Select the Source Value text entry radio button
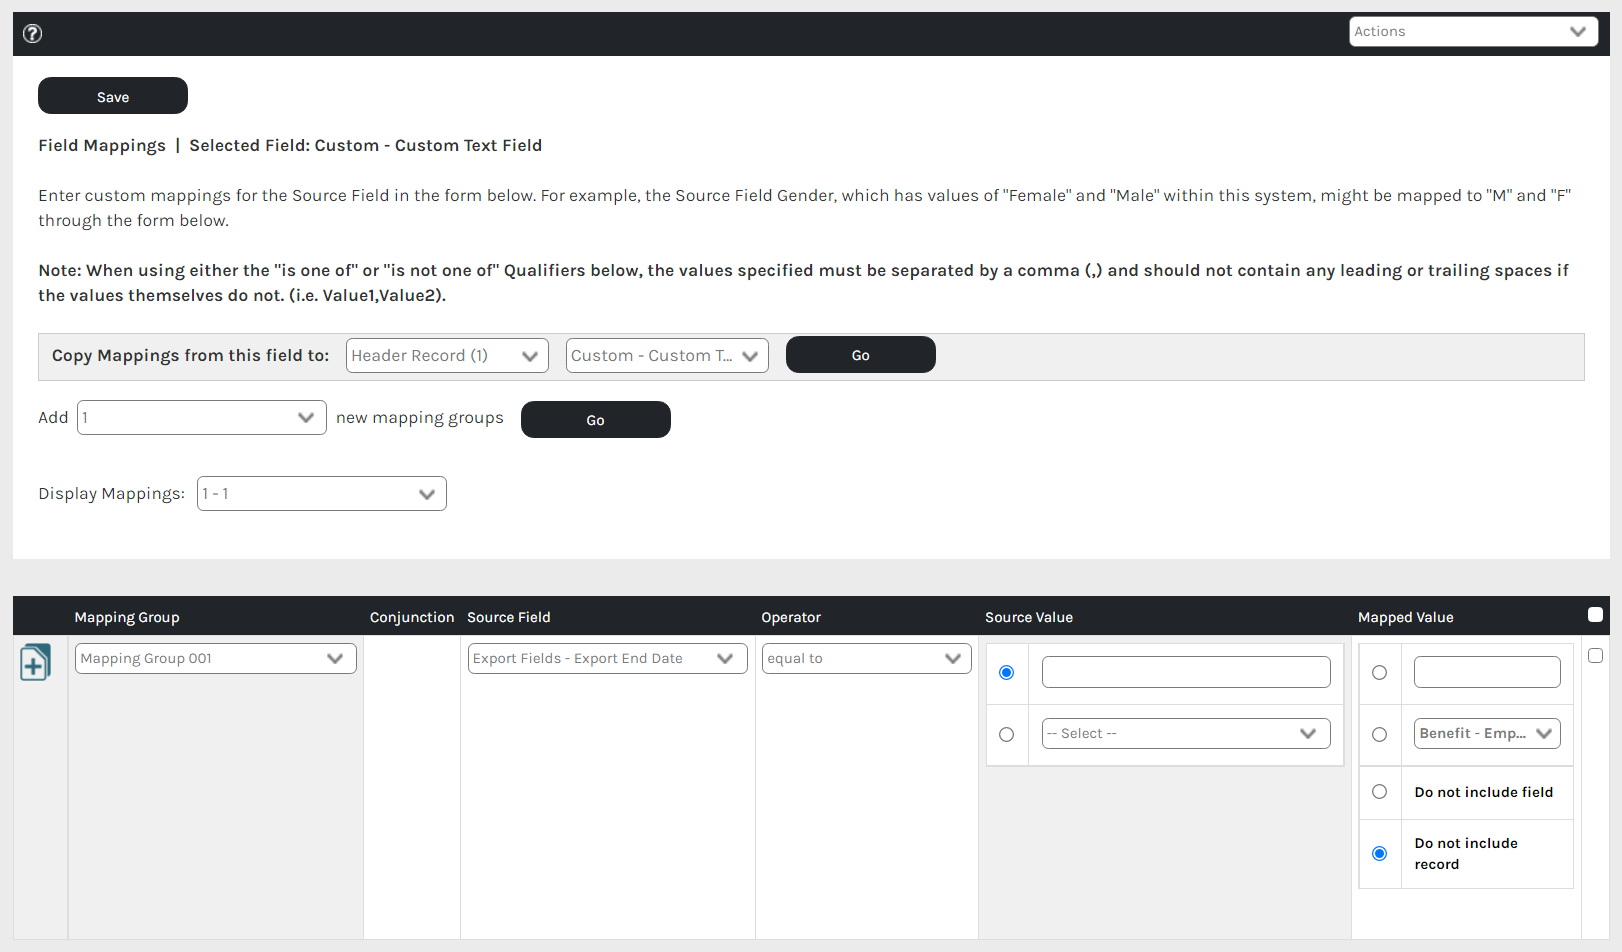1622x952 pixels. pyautogui.click(x=1007, y=672)
